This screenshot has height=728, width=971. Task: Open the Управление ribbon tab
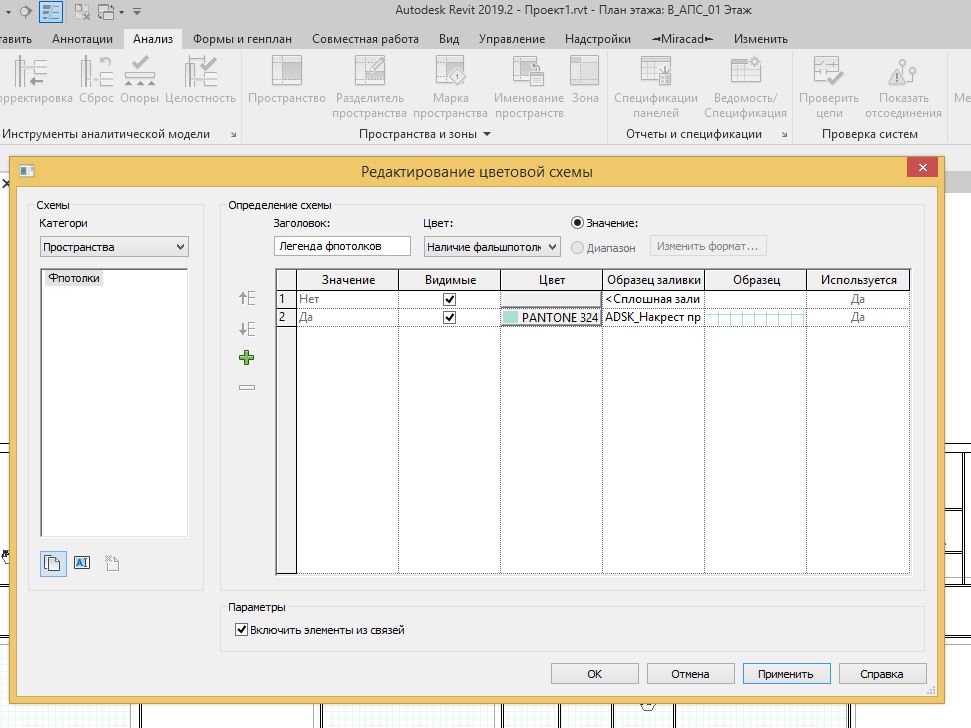[x=512, y=38]
